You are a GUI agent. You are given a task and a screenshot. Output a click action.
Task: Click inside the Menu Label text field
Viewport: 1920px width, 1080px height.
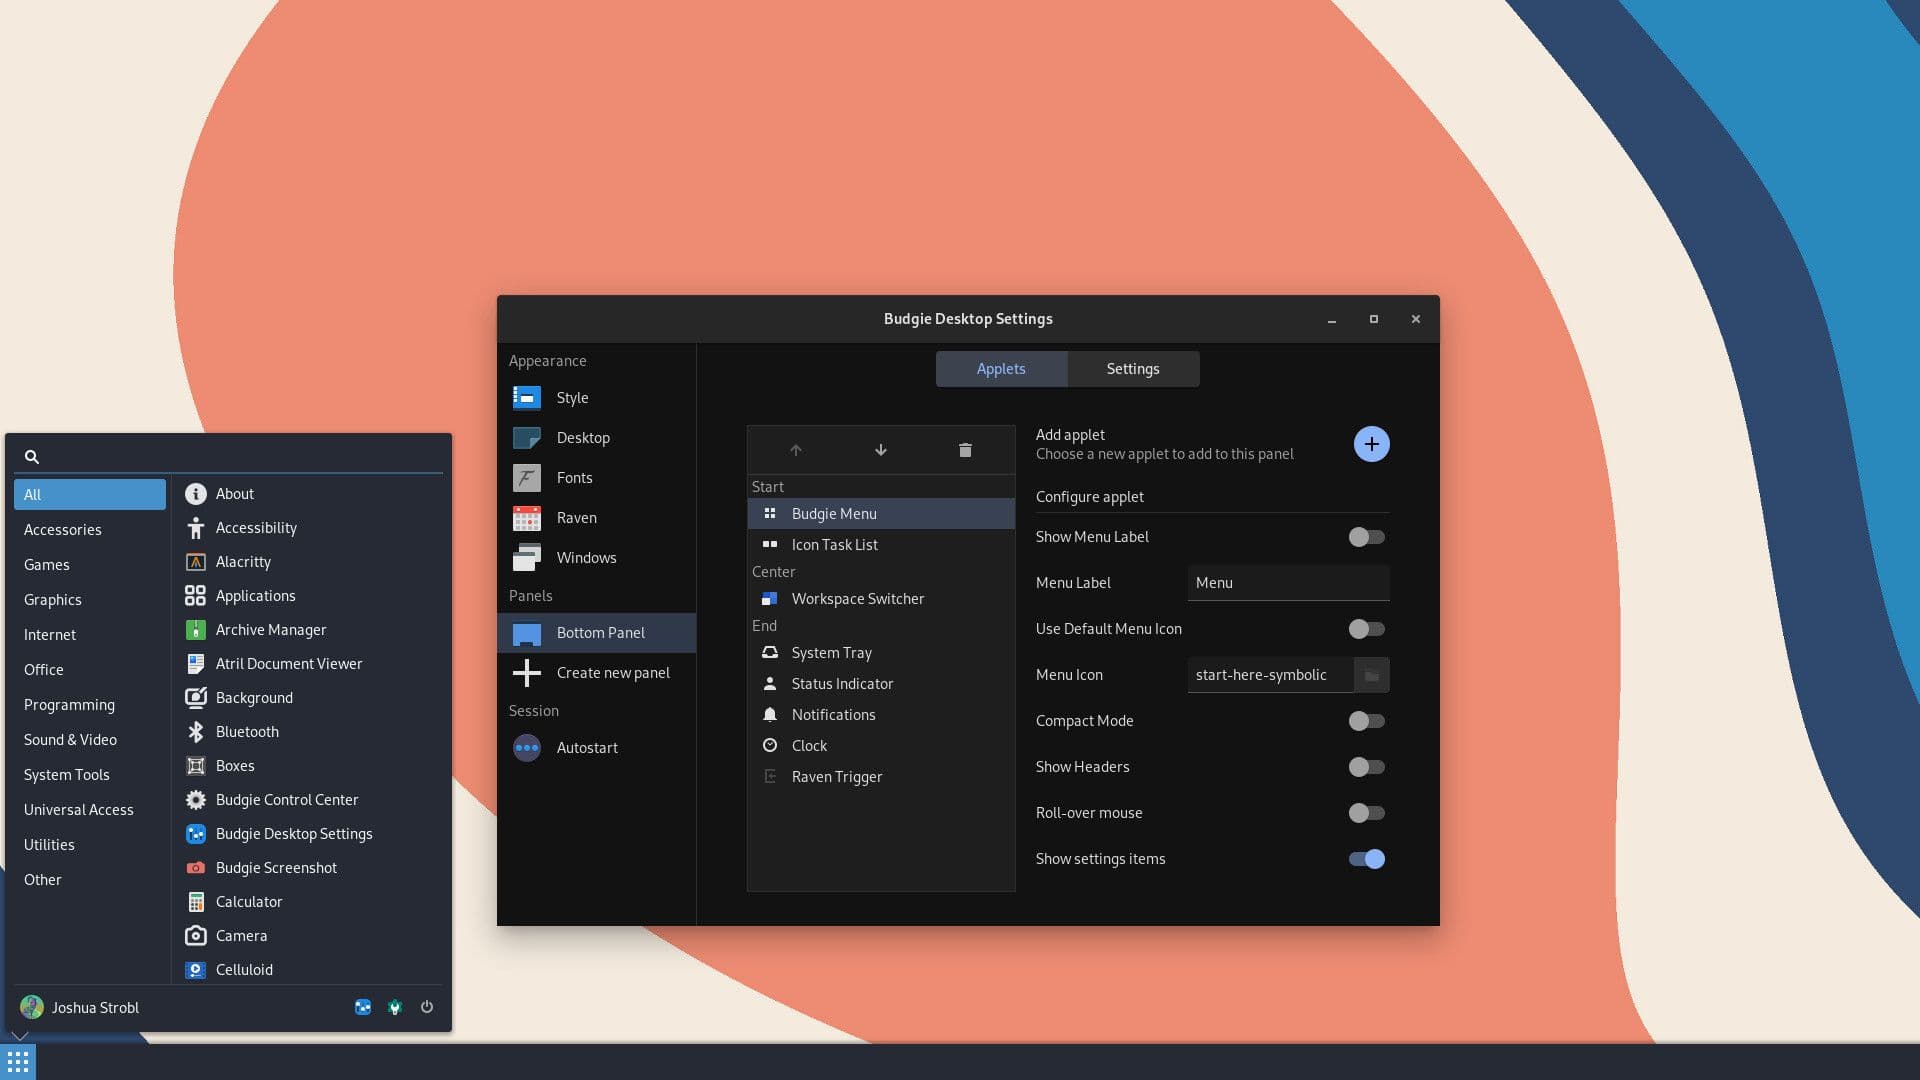1288,583
